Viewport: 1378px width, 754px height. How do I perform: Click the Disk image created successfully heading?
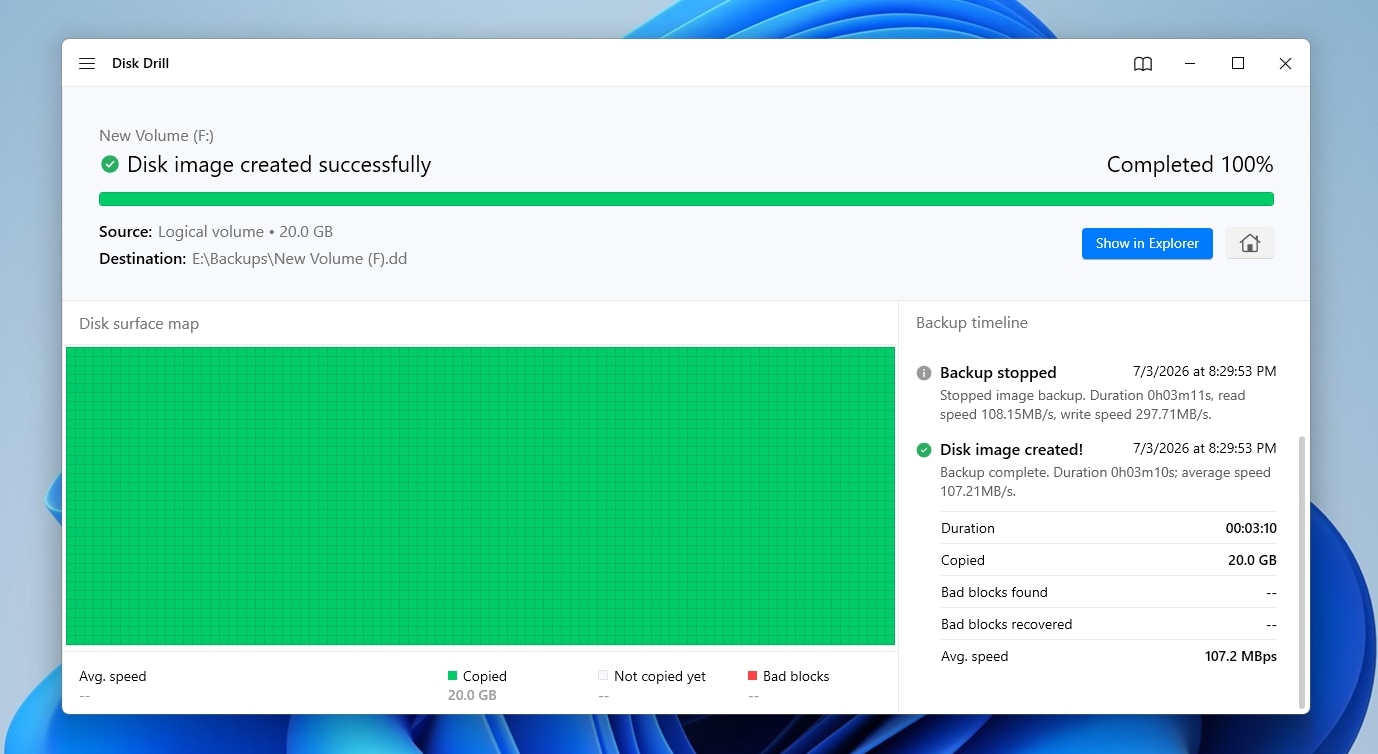pyautogui.click(x=279, y=164)
